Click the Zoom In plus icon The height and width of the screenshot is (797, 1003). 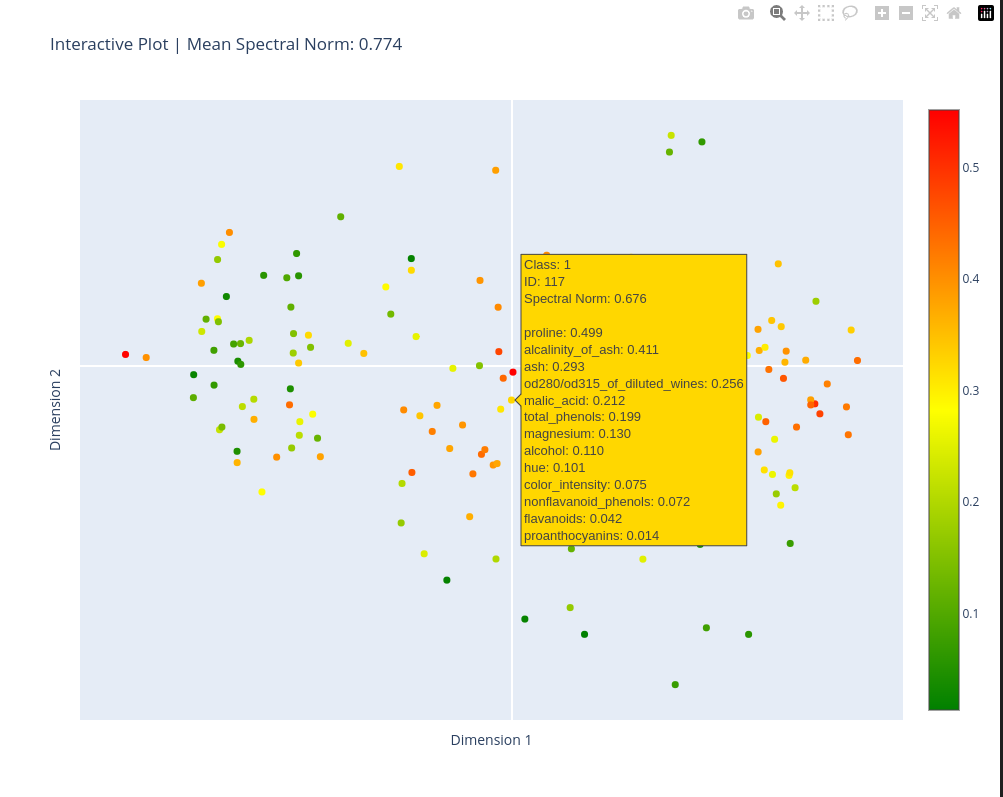tap(882, 13)
